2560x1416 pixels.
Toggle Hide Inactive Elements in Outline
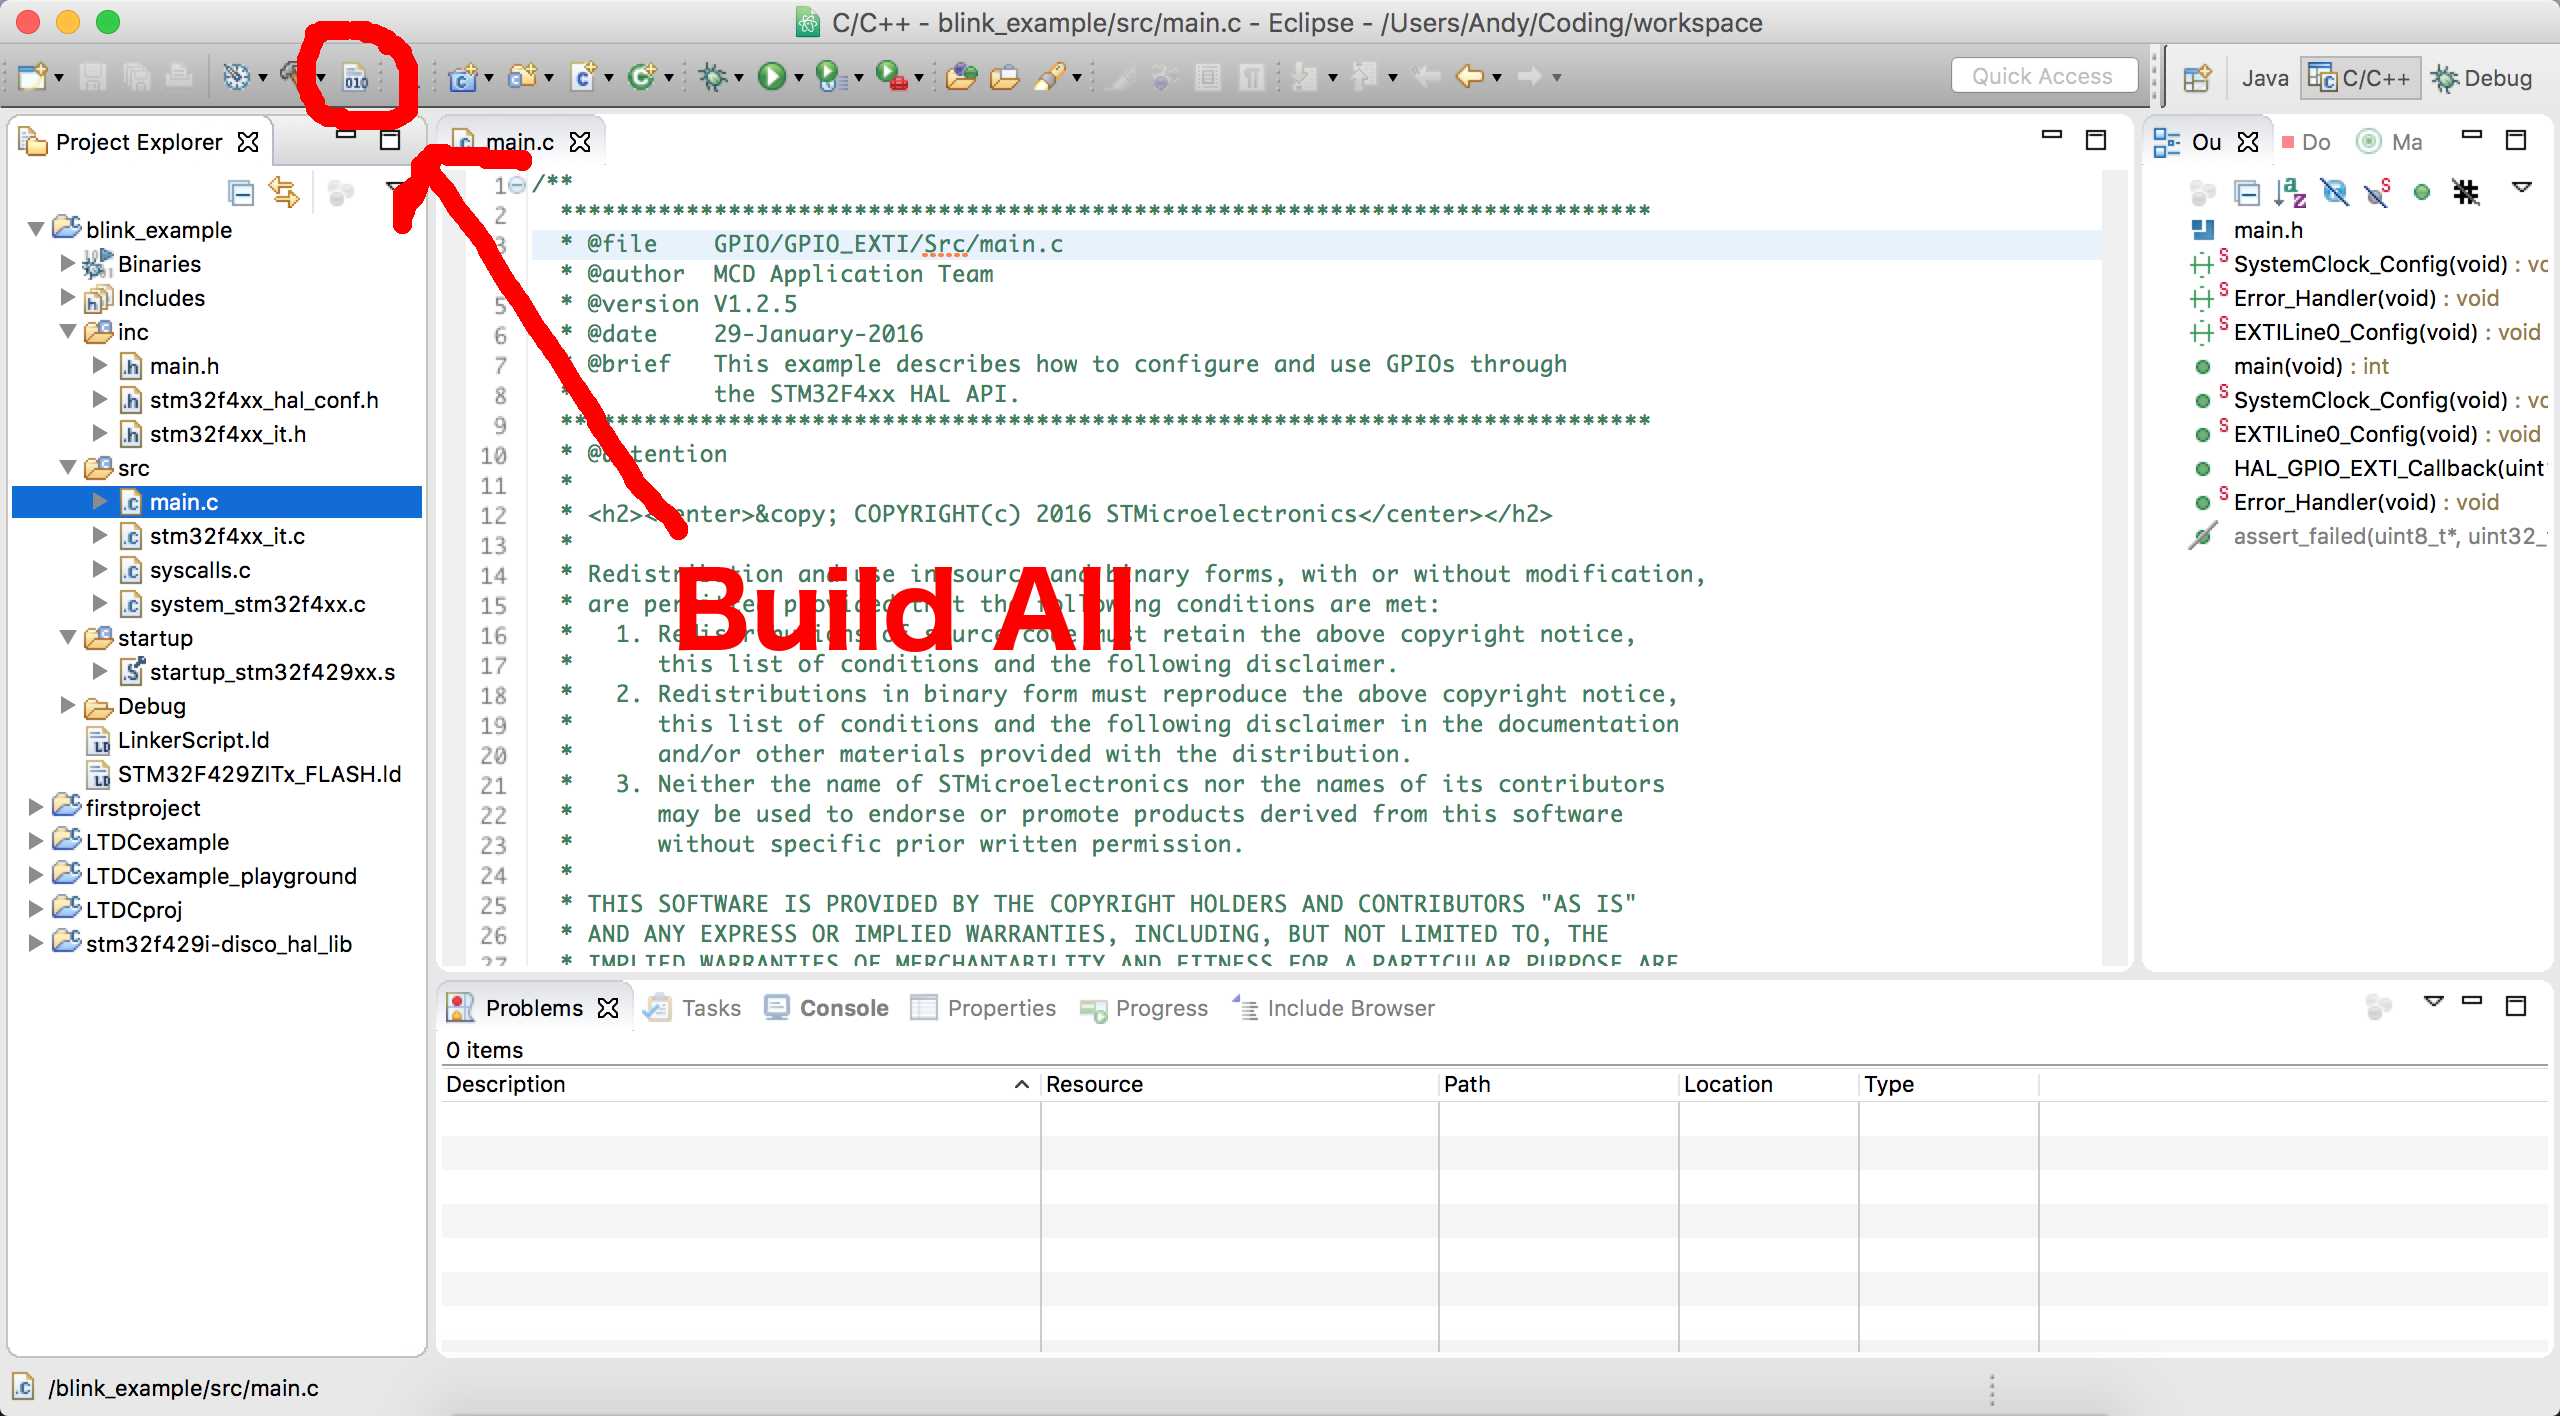2466,192
